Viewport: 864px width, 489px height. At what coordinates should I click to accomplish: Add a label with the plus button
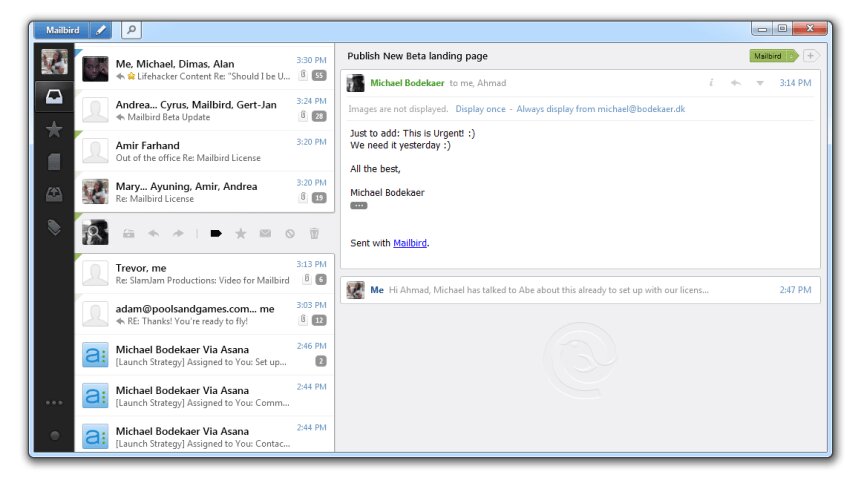click(x=811, y=56)
